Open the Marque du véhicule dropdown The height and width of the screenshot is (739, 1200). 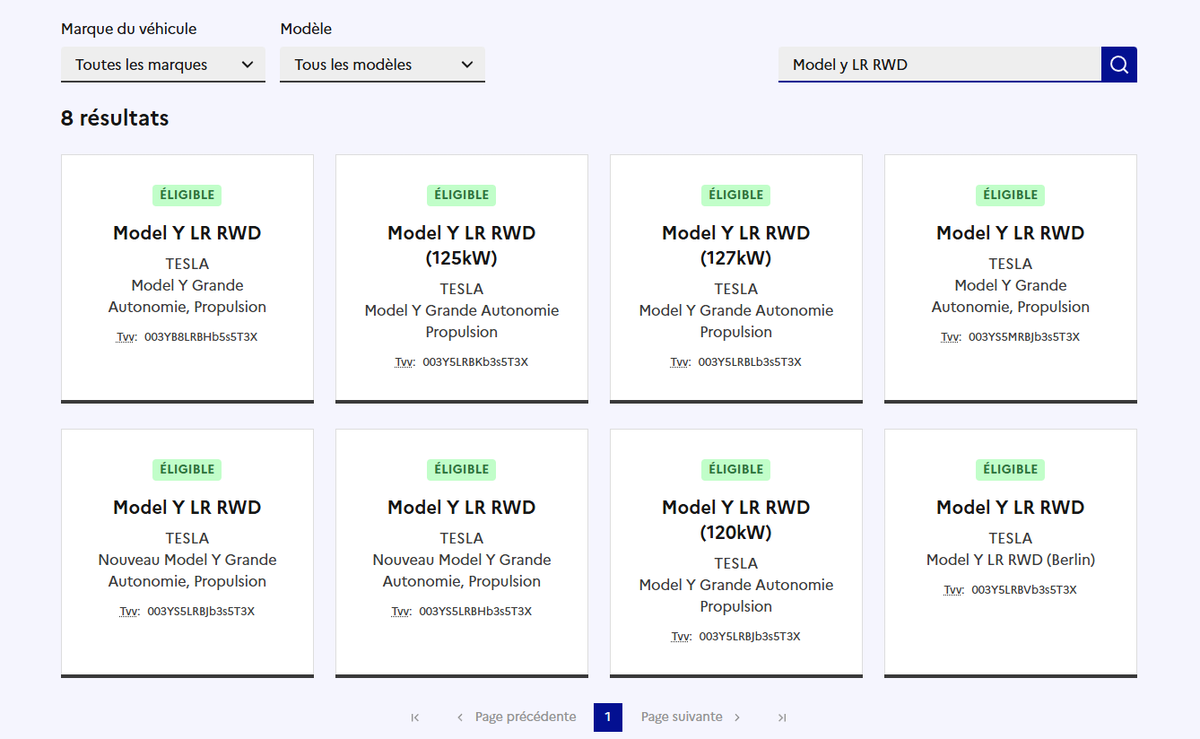point(163,65)
